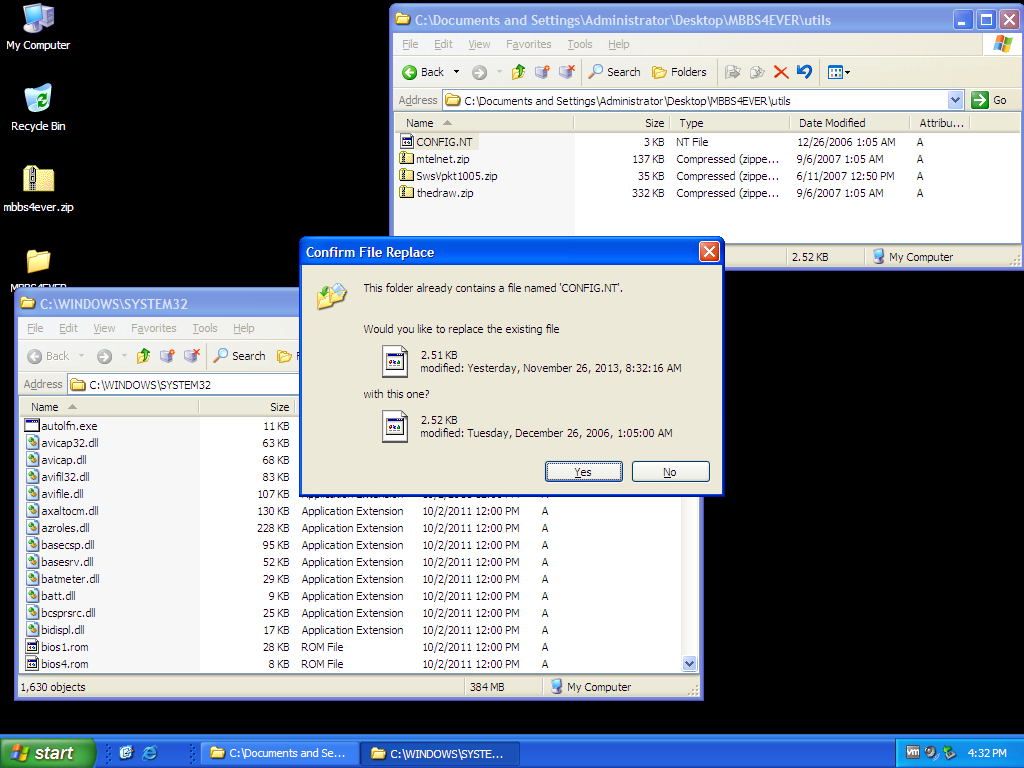Open the Start menu

tap(48, 753)
